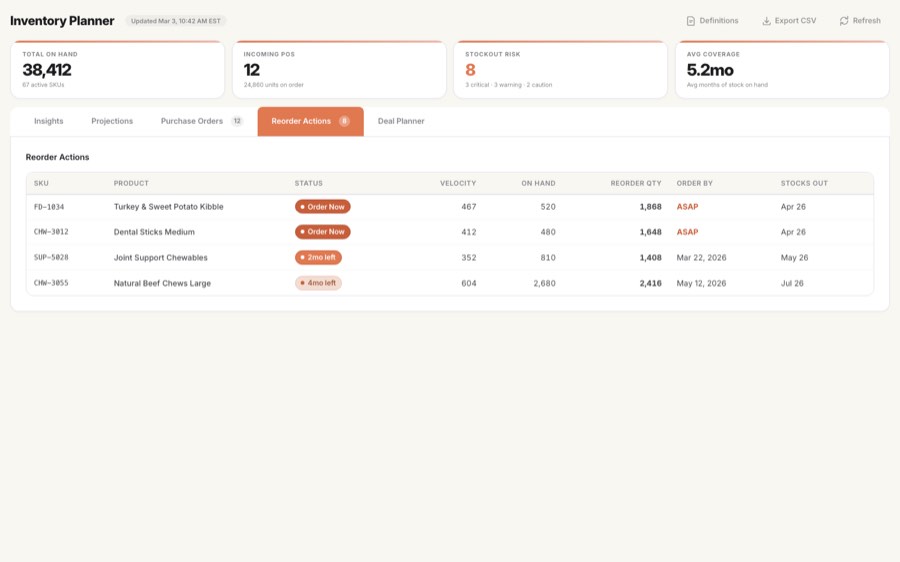Sort by the Status column header
The height and width of the screenshot is (562, 900).
click(309, 183)
